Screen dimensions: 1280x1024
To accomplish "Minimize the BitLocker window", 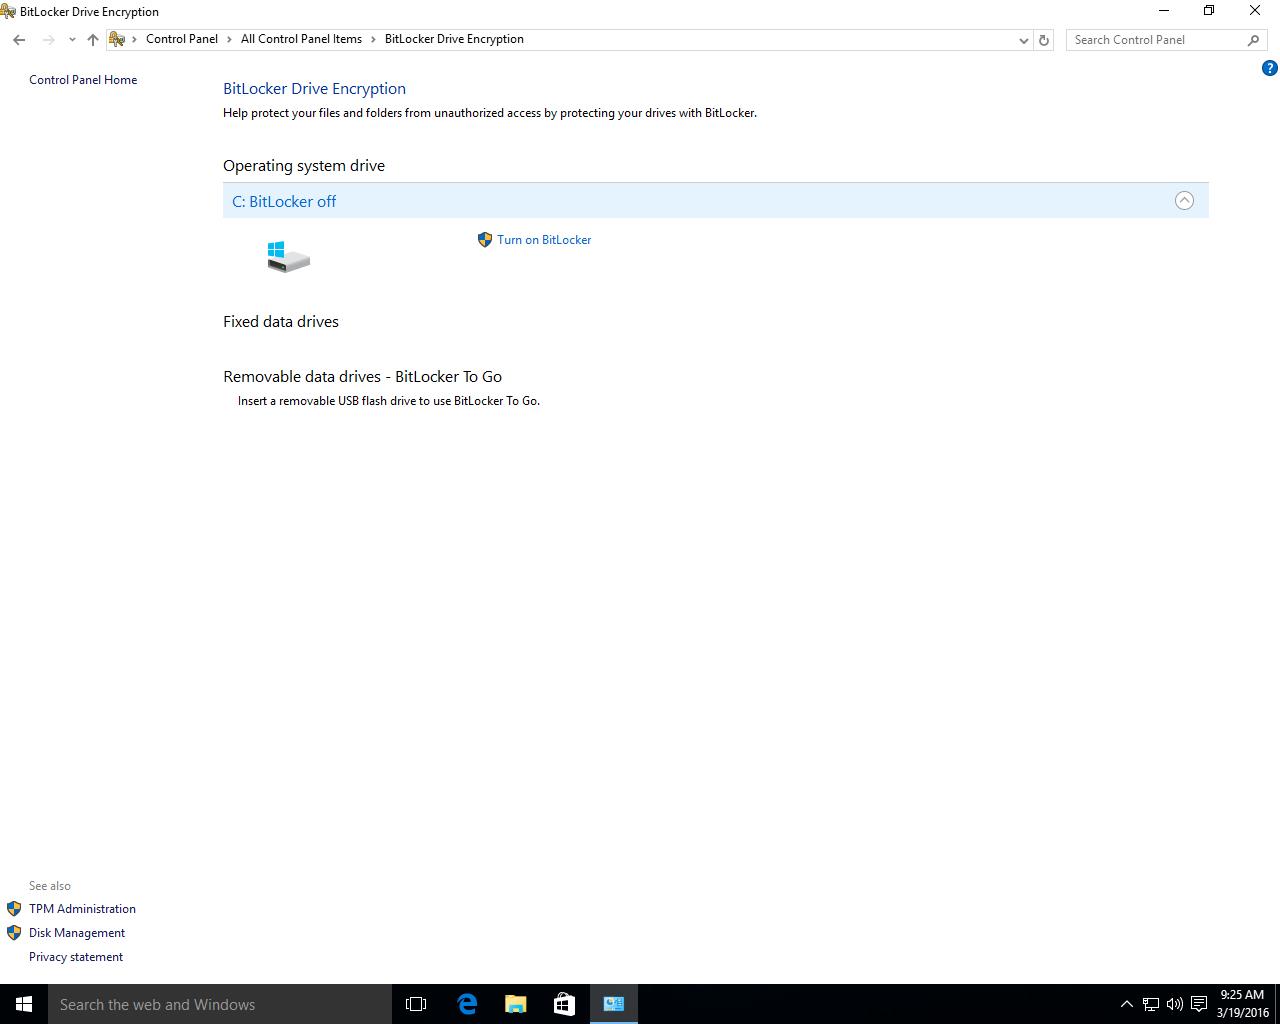I will [x=1164, y=11].
